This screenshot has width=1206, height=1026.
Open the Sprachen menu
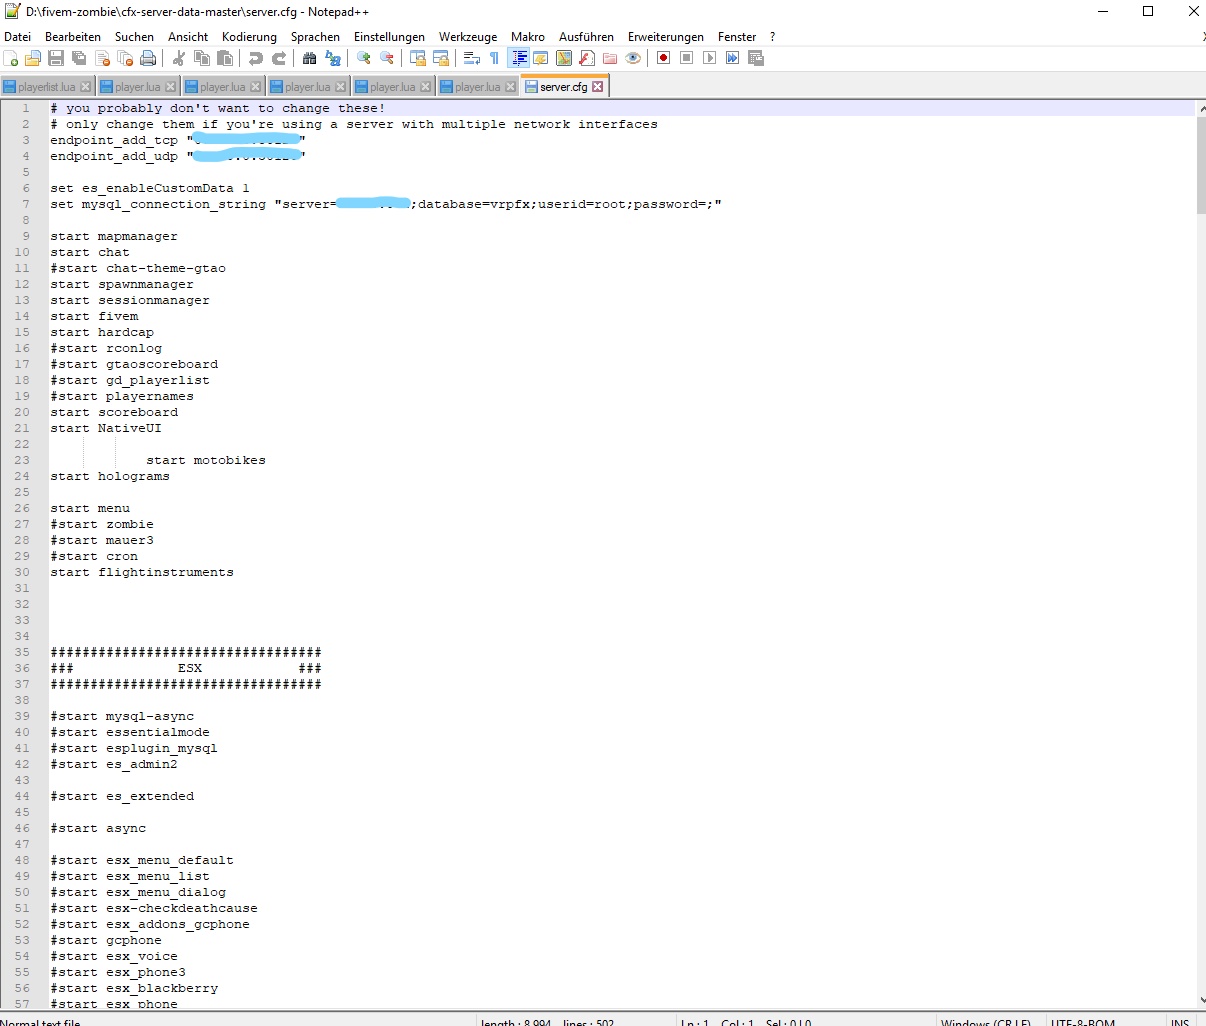315,37
